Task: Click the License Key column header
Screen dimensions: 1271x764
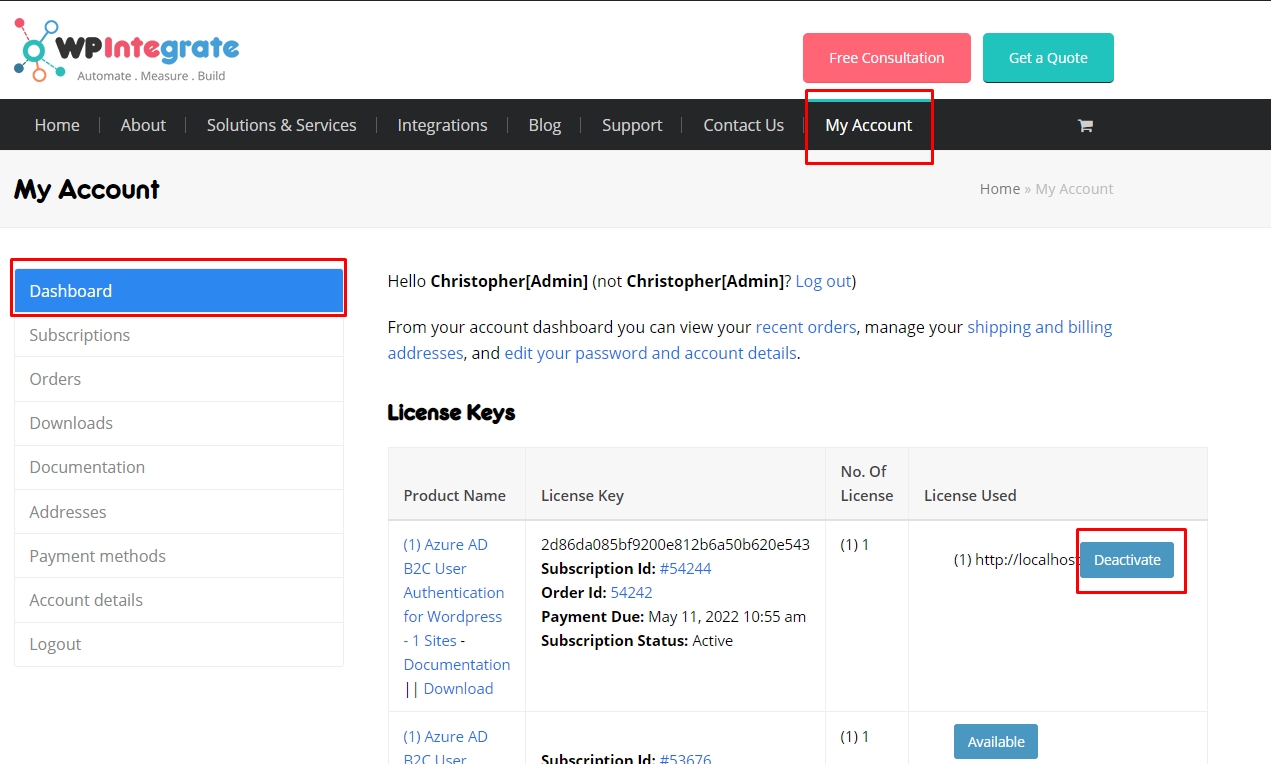Action: point(582,496)
